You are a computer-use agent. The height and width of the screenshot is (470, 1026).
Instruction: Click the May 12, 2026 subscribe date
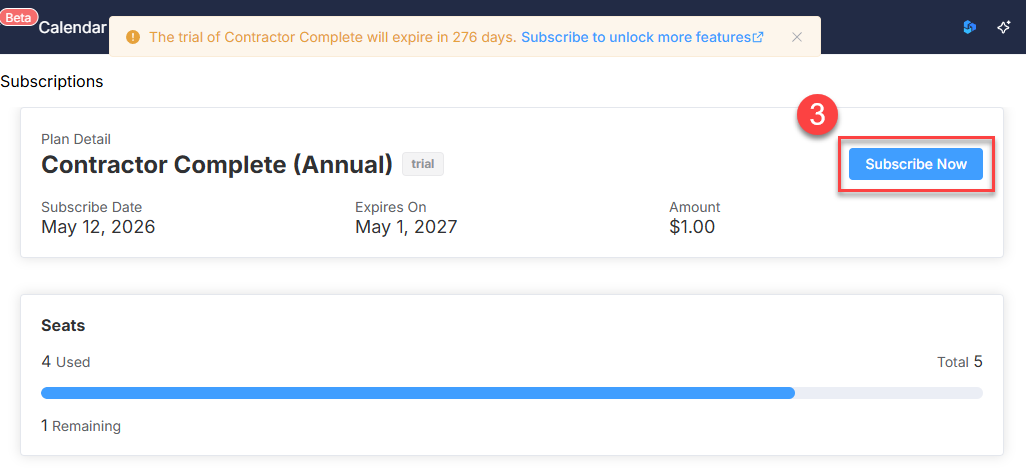[x=98, y=227]
